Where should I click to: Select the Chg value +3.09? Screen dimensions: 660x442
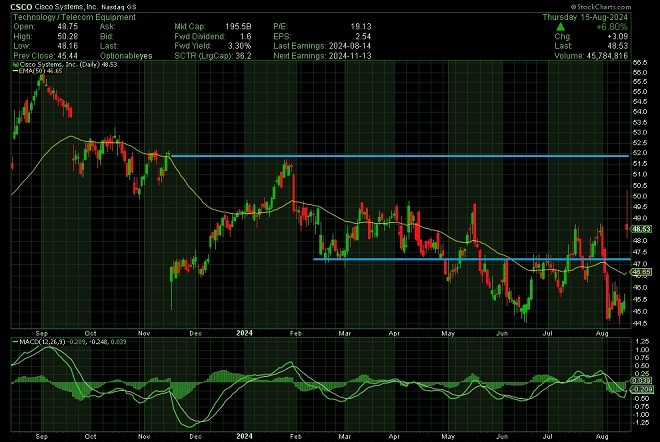617,37
